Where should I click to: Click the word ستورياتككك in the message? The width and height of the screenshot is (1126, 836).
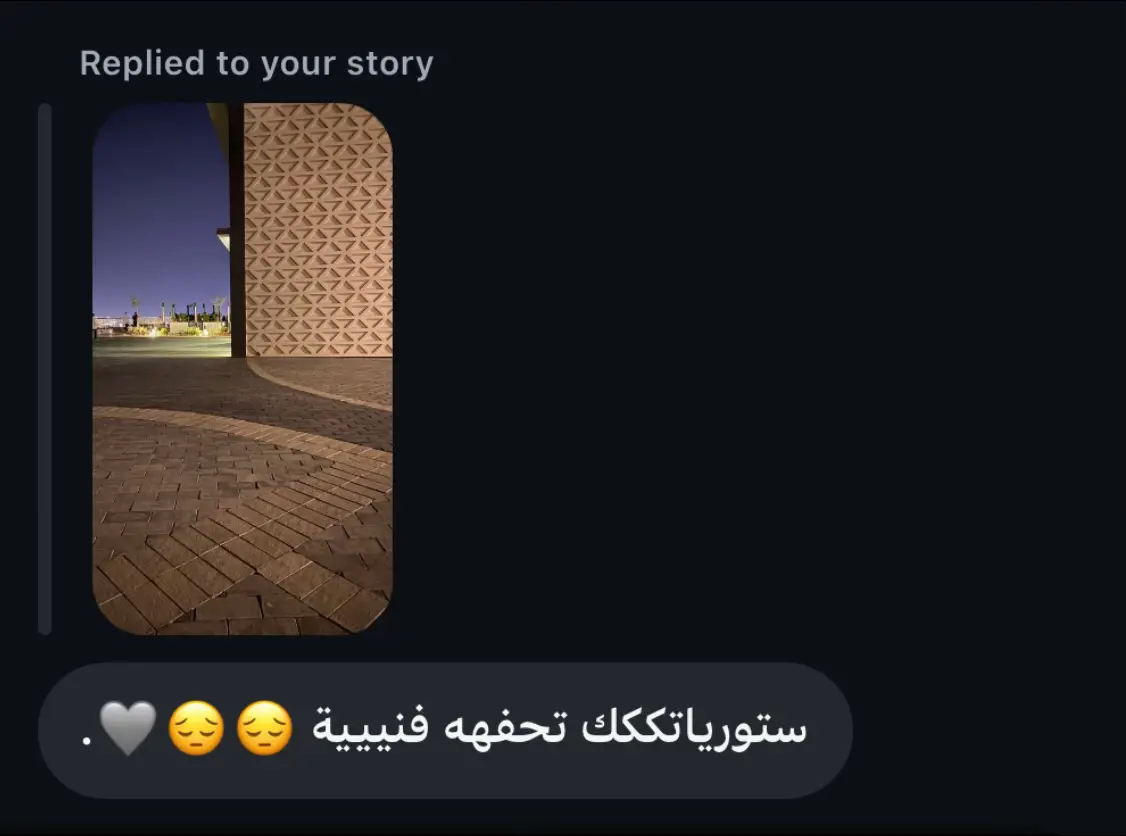pyautogui.click(x=692, y=727)
